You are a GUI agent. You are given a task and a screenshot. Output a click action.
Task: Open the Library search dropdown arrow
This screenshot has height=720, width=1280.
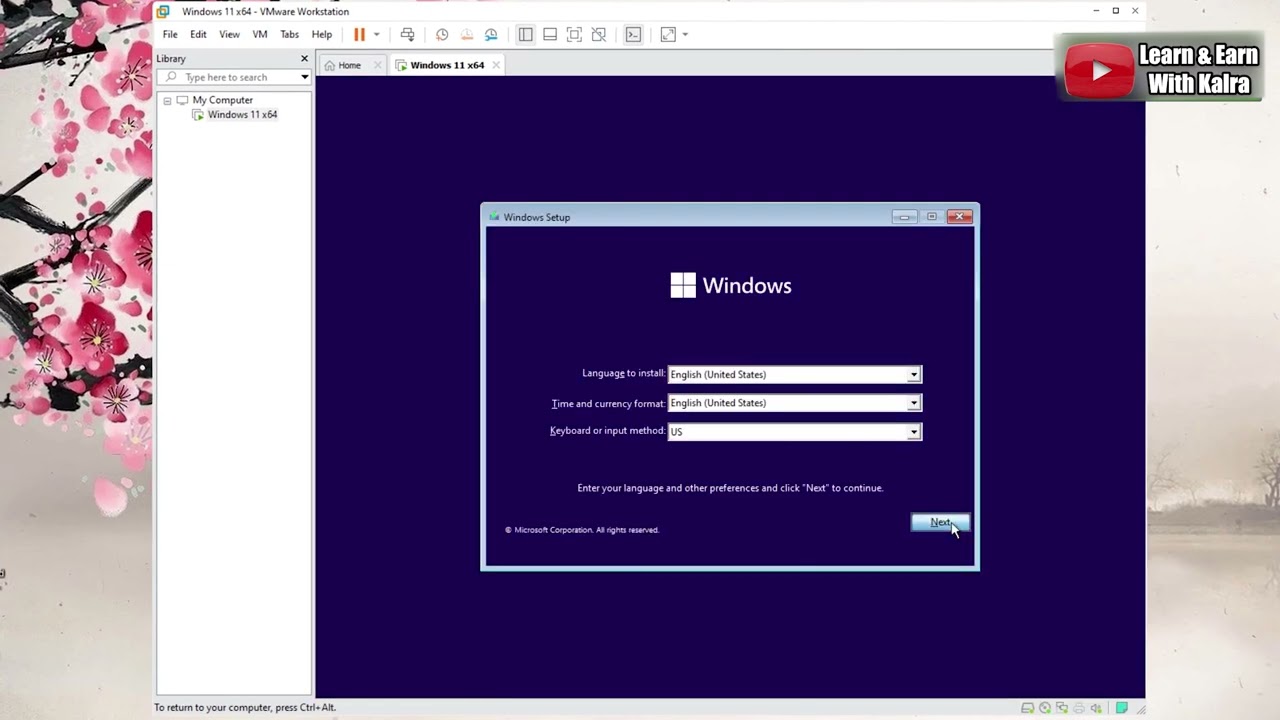[x=304, y=77]
